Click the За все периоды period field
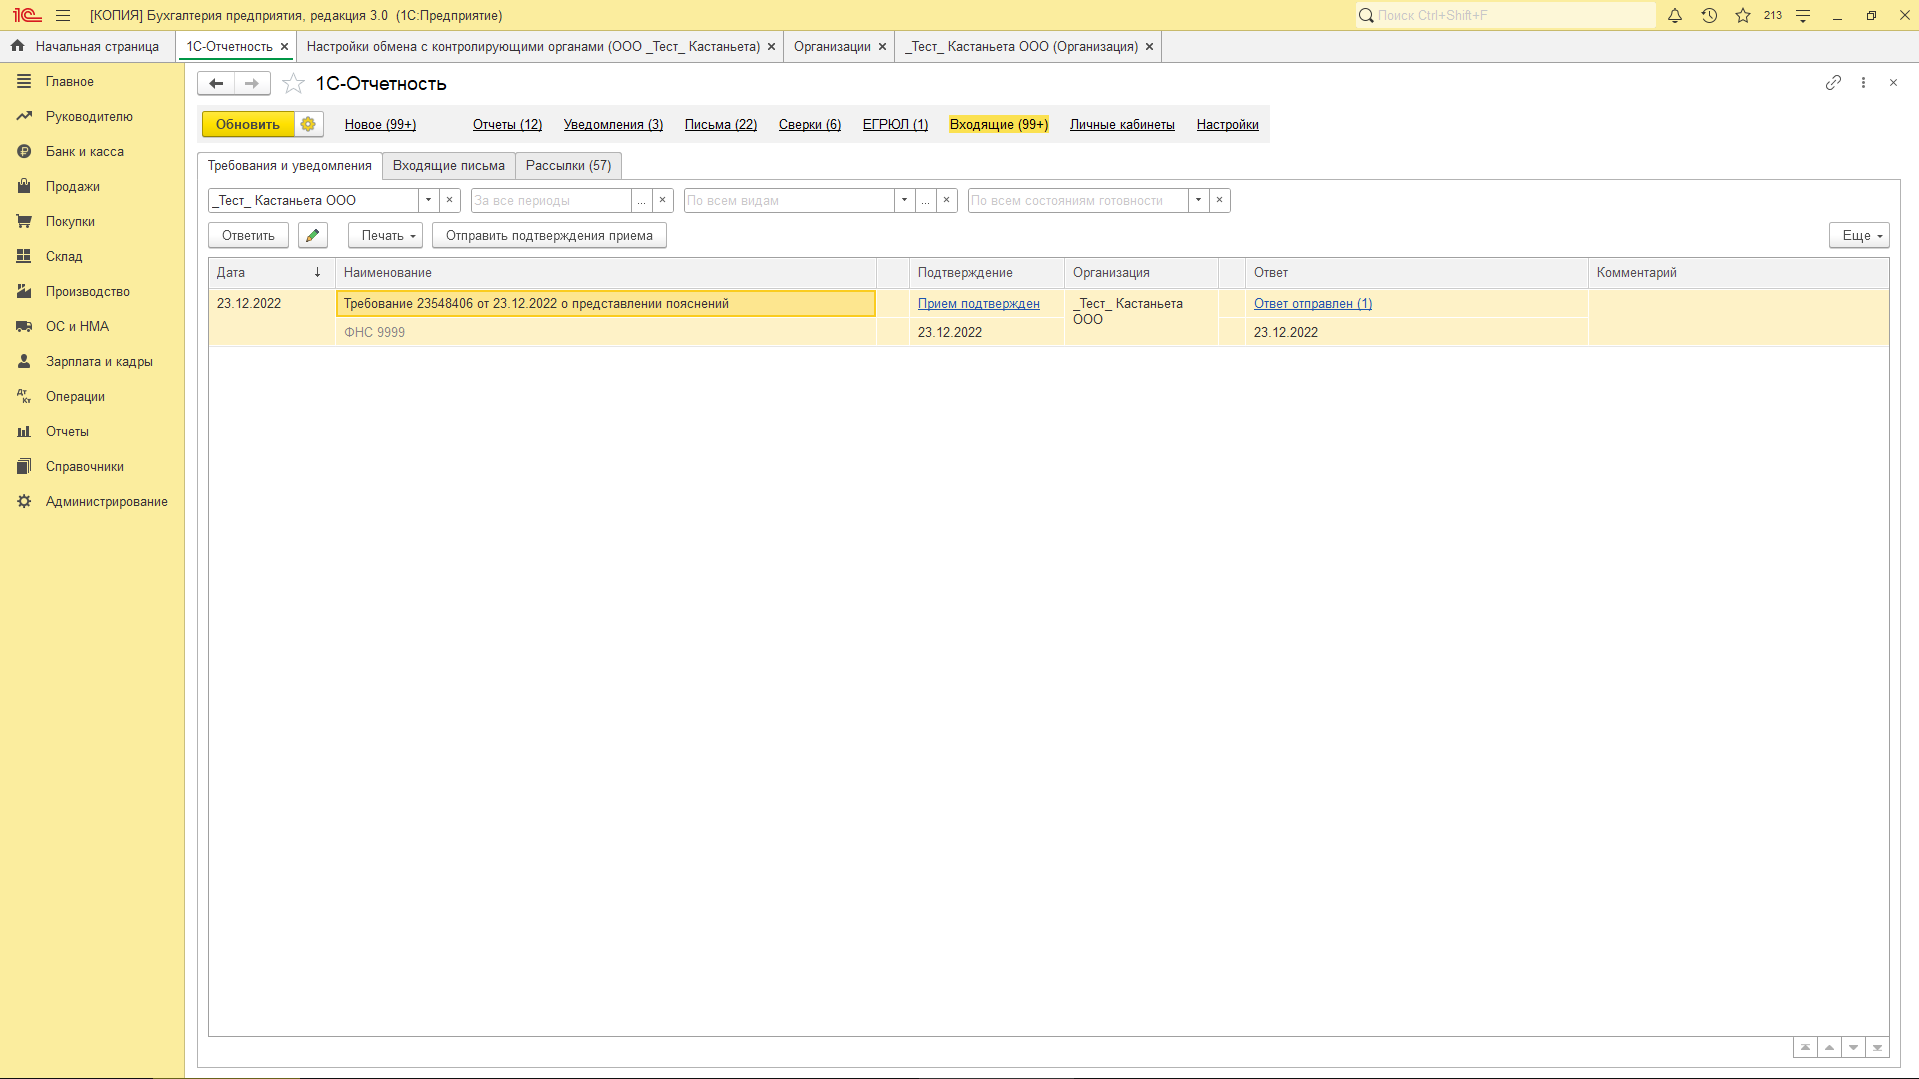 tap(550, 201)
